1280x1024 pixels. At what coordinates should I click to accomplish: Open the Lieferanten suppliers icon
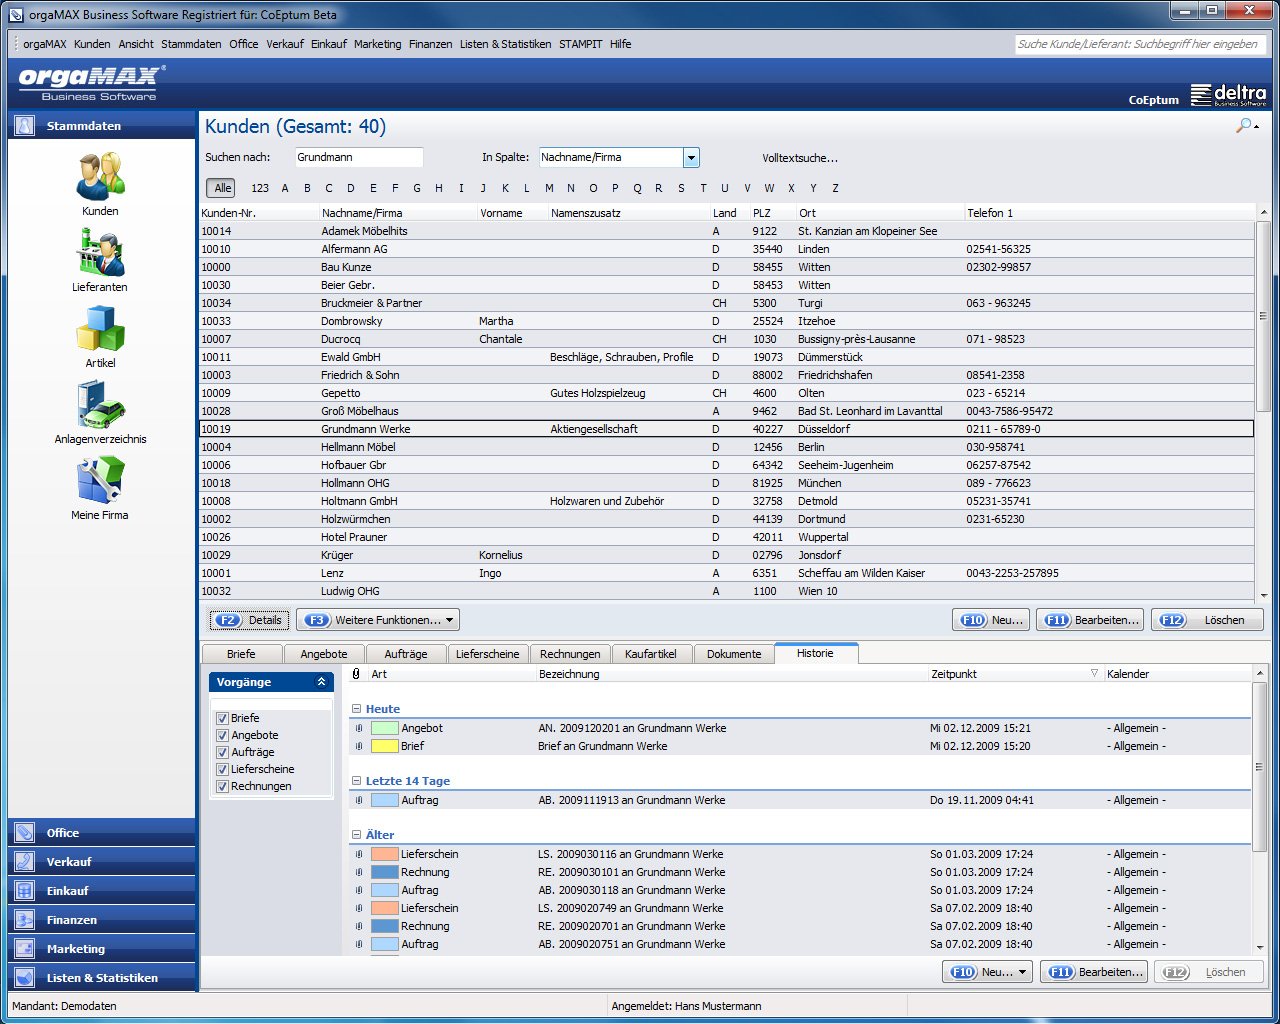point(100,253)
